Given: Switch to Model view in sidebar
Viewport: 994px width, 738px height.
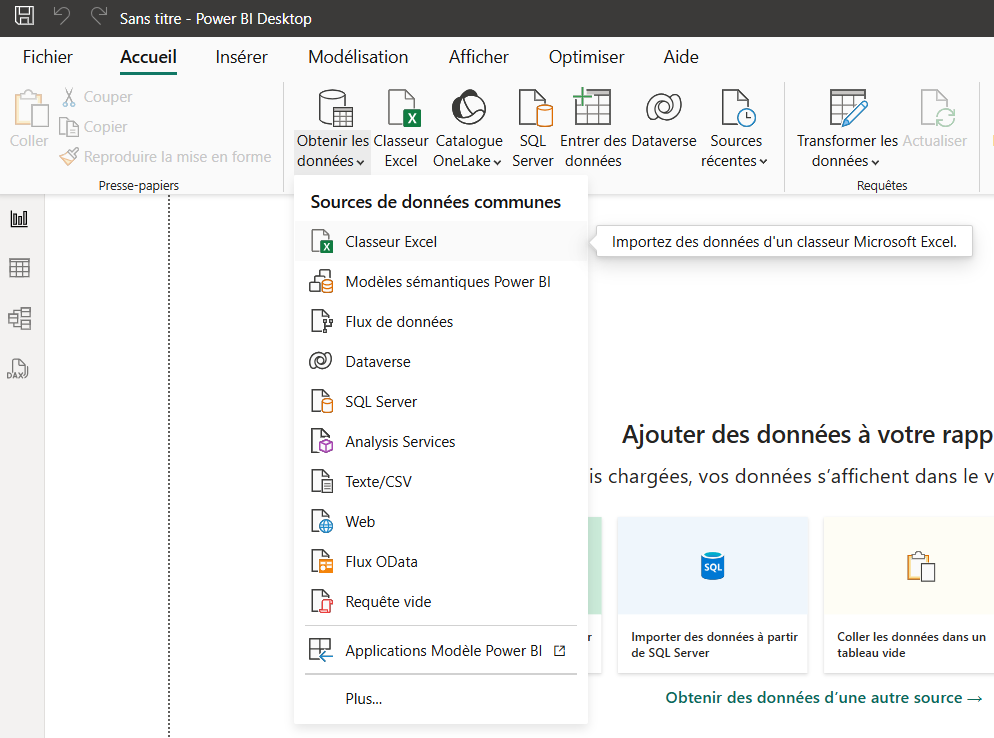Looking at the screenshot, I should [20, 318].
